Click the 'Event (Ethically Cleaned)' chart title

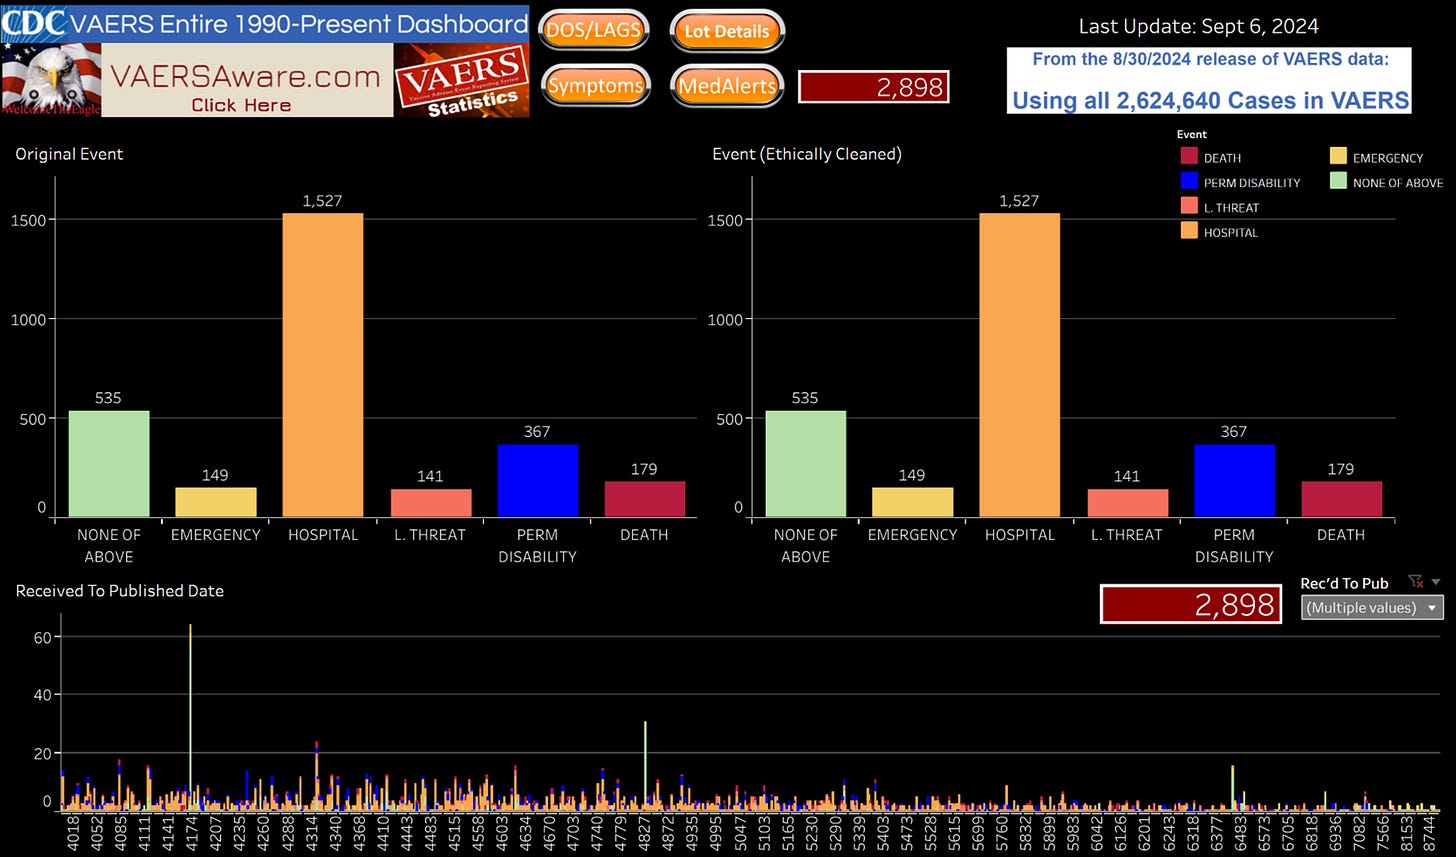click(807, 154)
